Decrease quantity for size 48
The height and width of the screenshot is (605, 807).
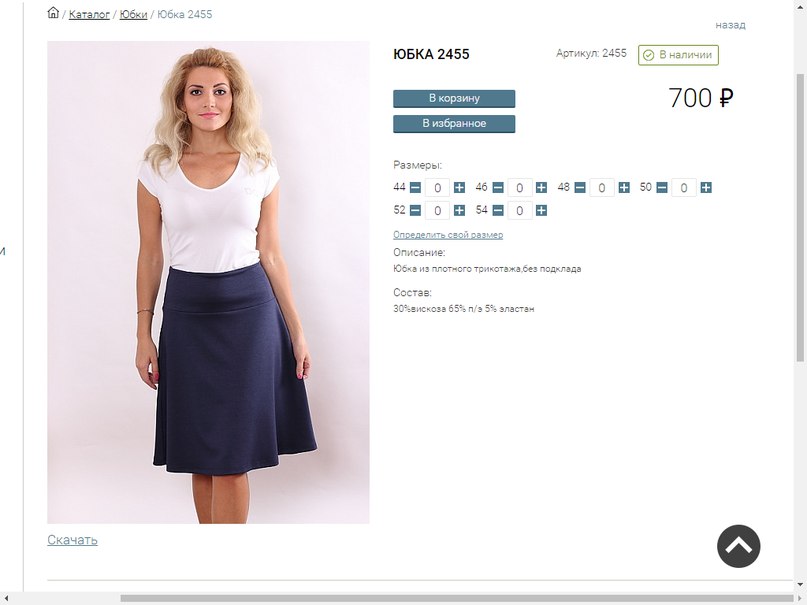click(580, 188)
